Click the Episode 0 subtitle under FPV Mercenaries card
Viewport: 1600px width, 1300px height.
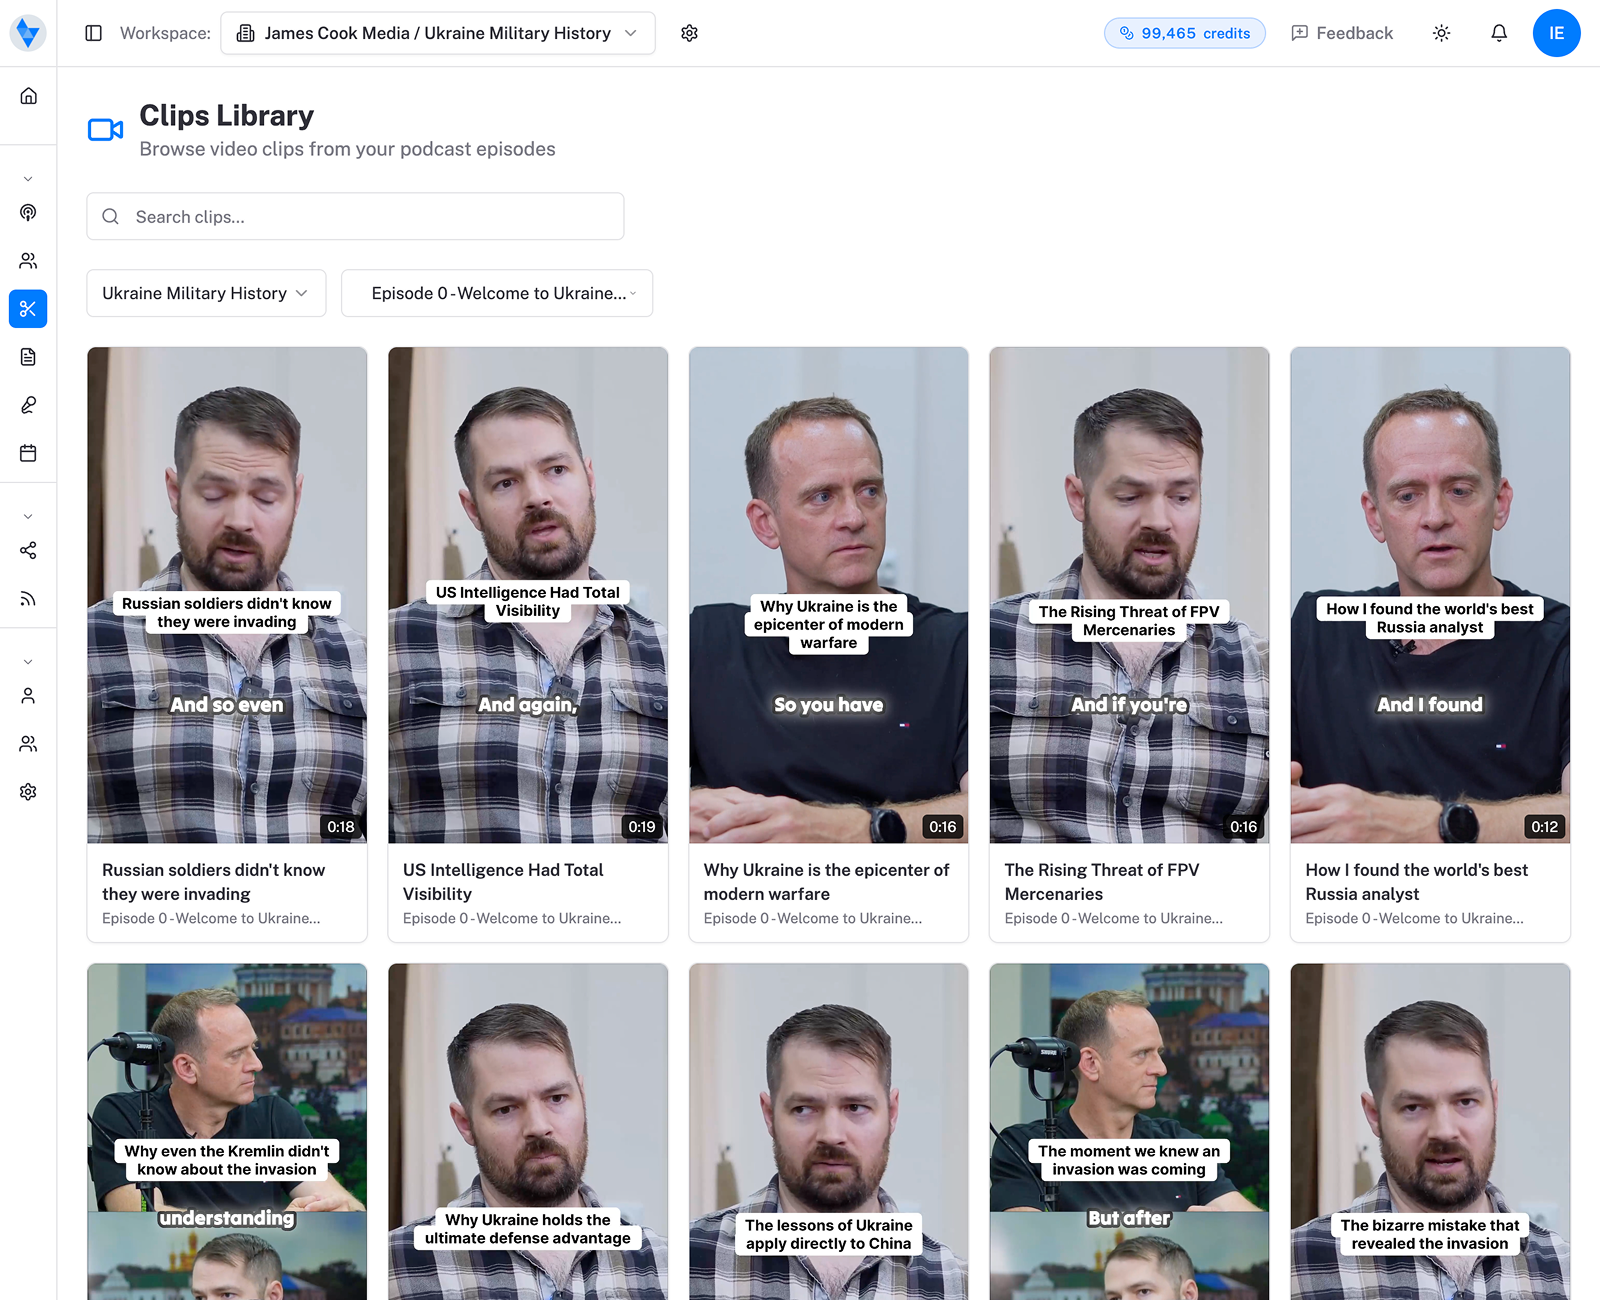1114,919
